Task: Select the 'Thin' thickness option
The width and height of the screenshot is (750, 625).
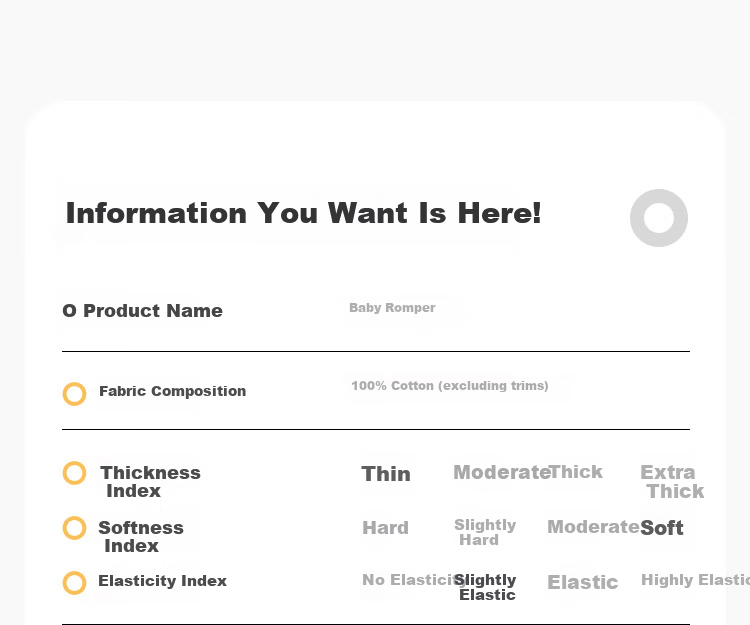Action: 386,474
